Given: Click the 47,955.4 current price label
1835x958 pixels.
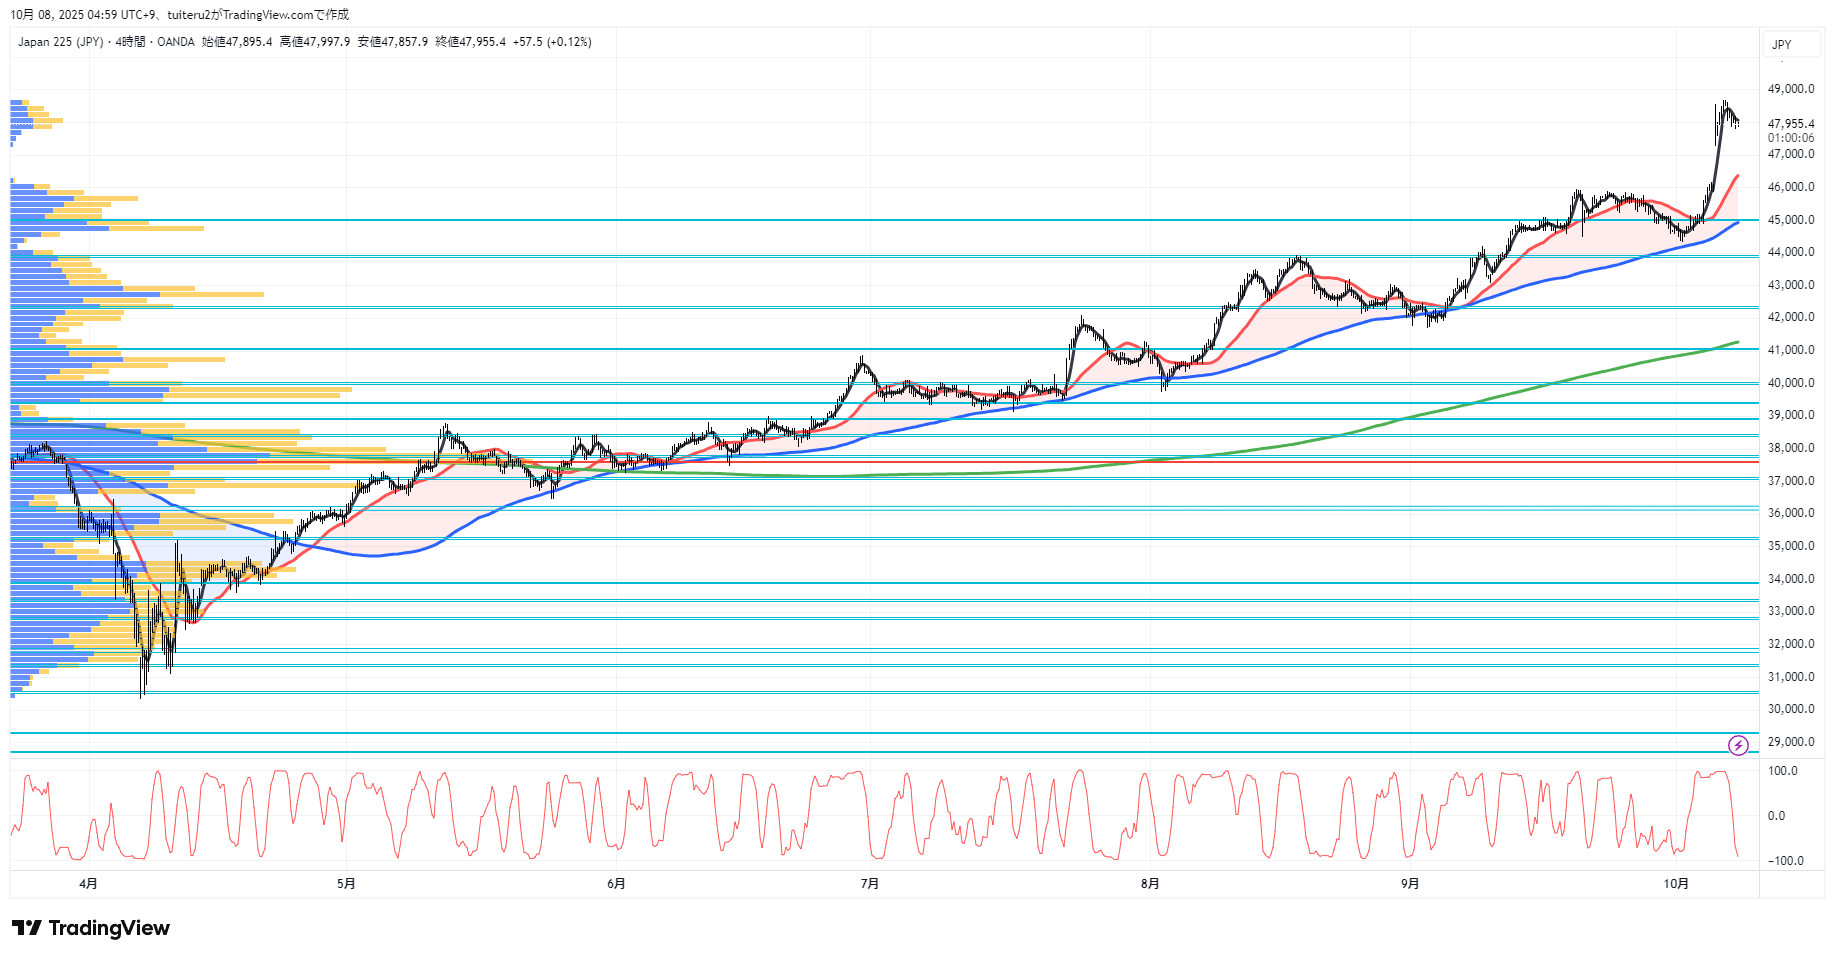Looking at the screenshot, I should 1790,124.
